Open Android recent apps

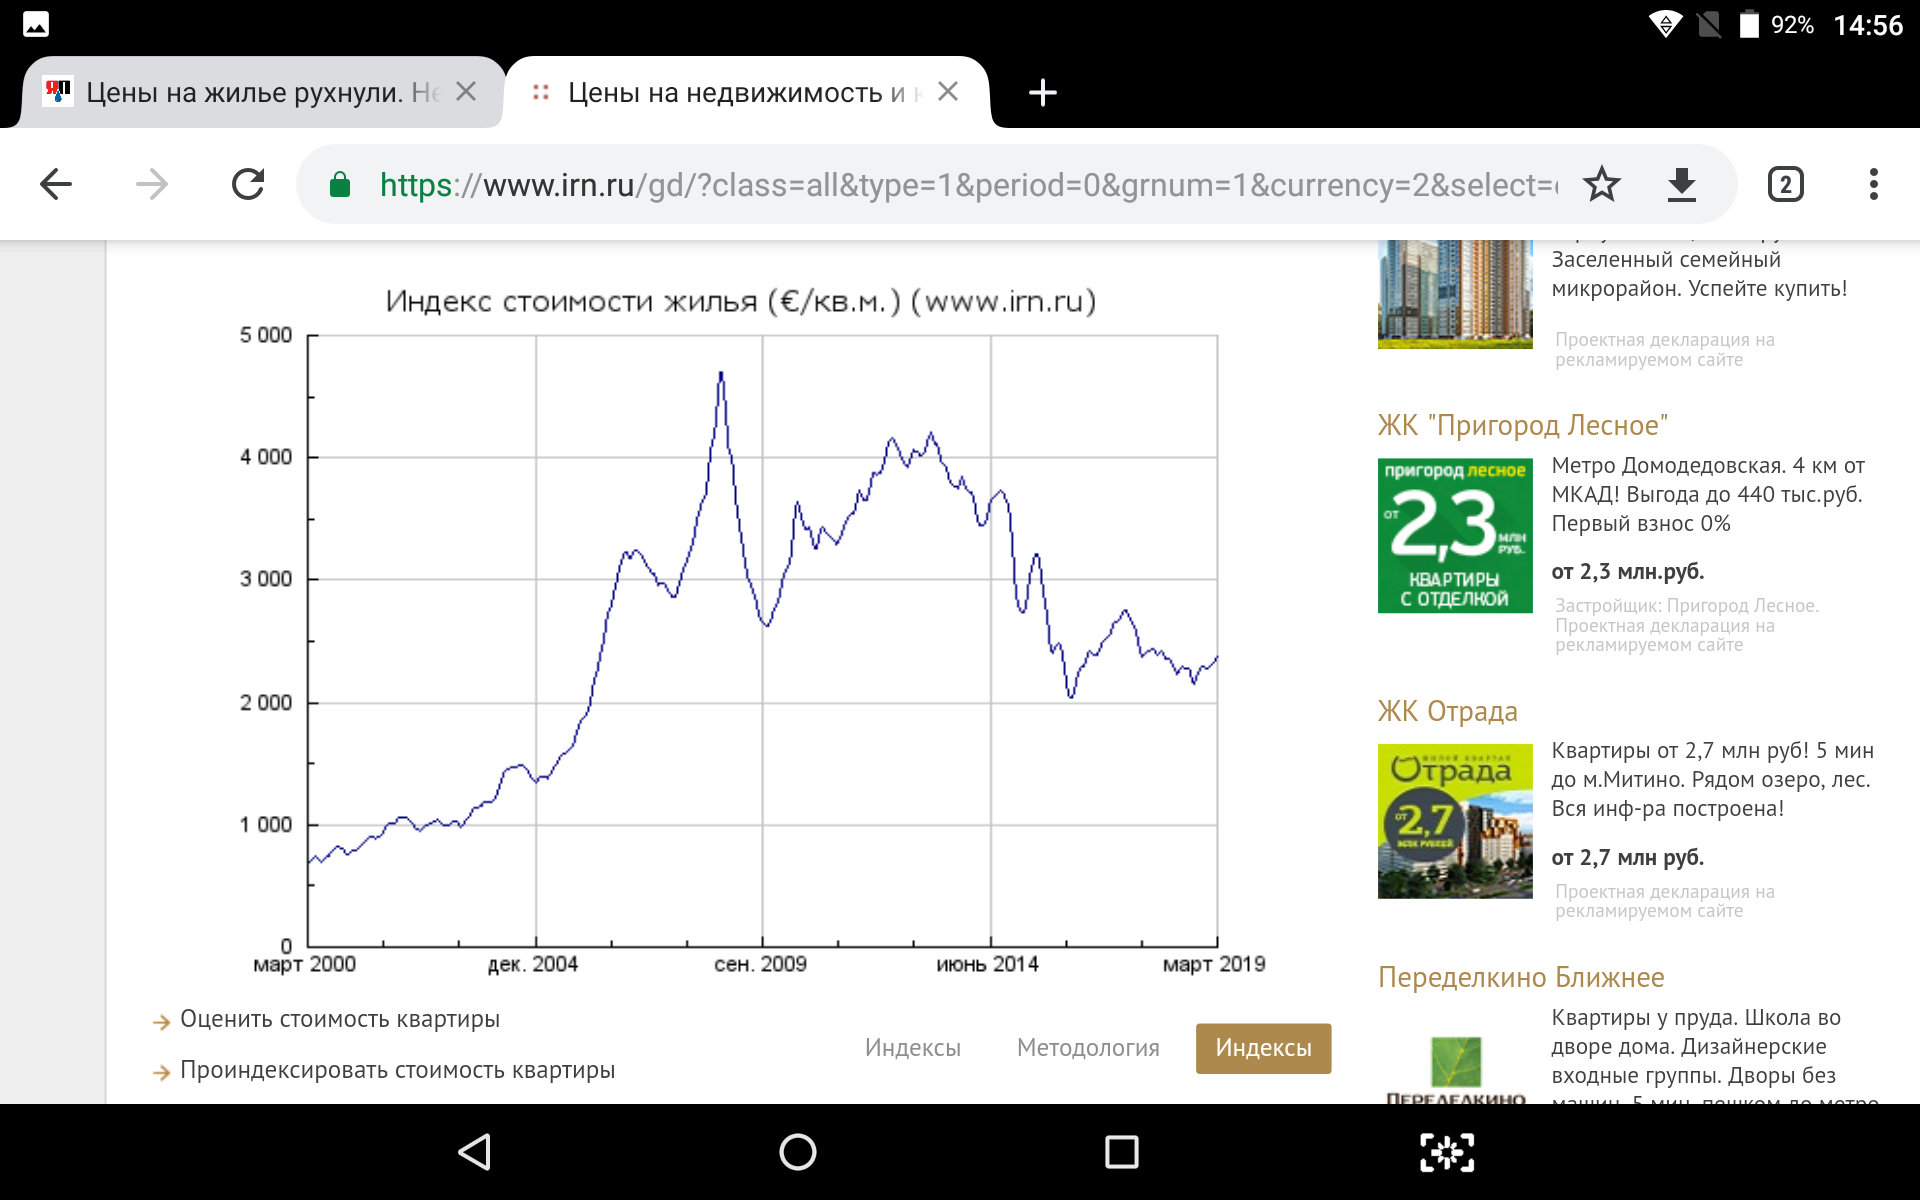coord(1122,1152)
